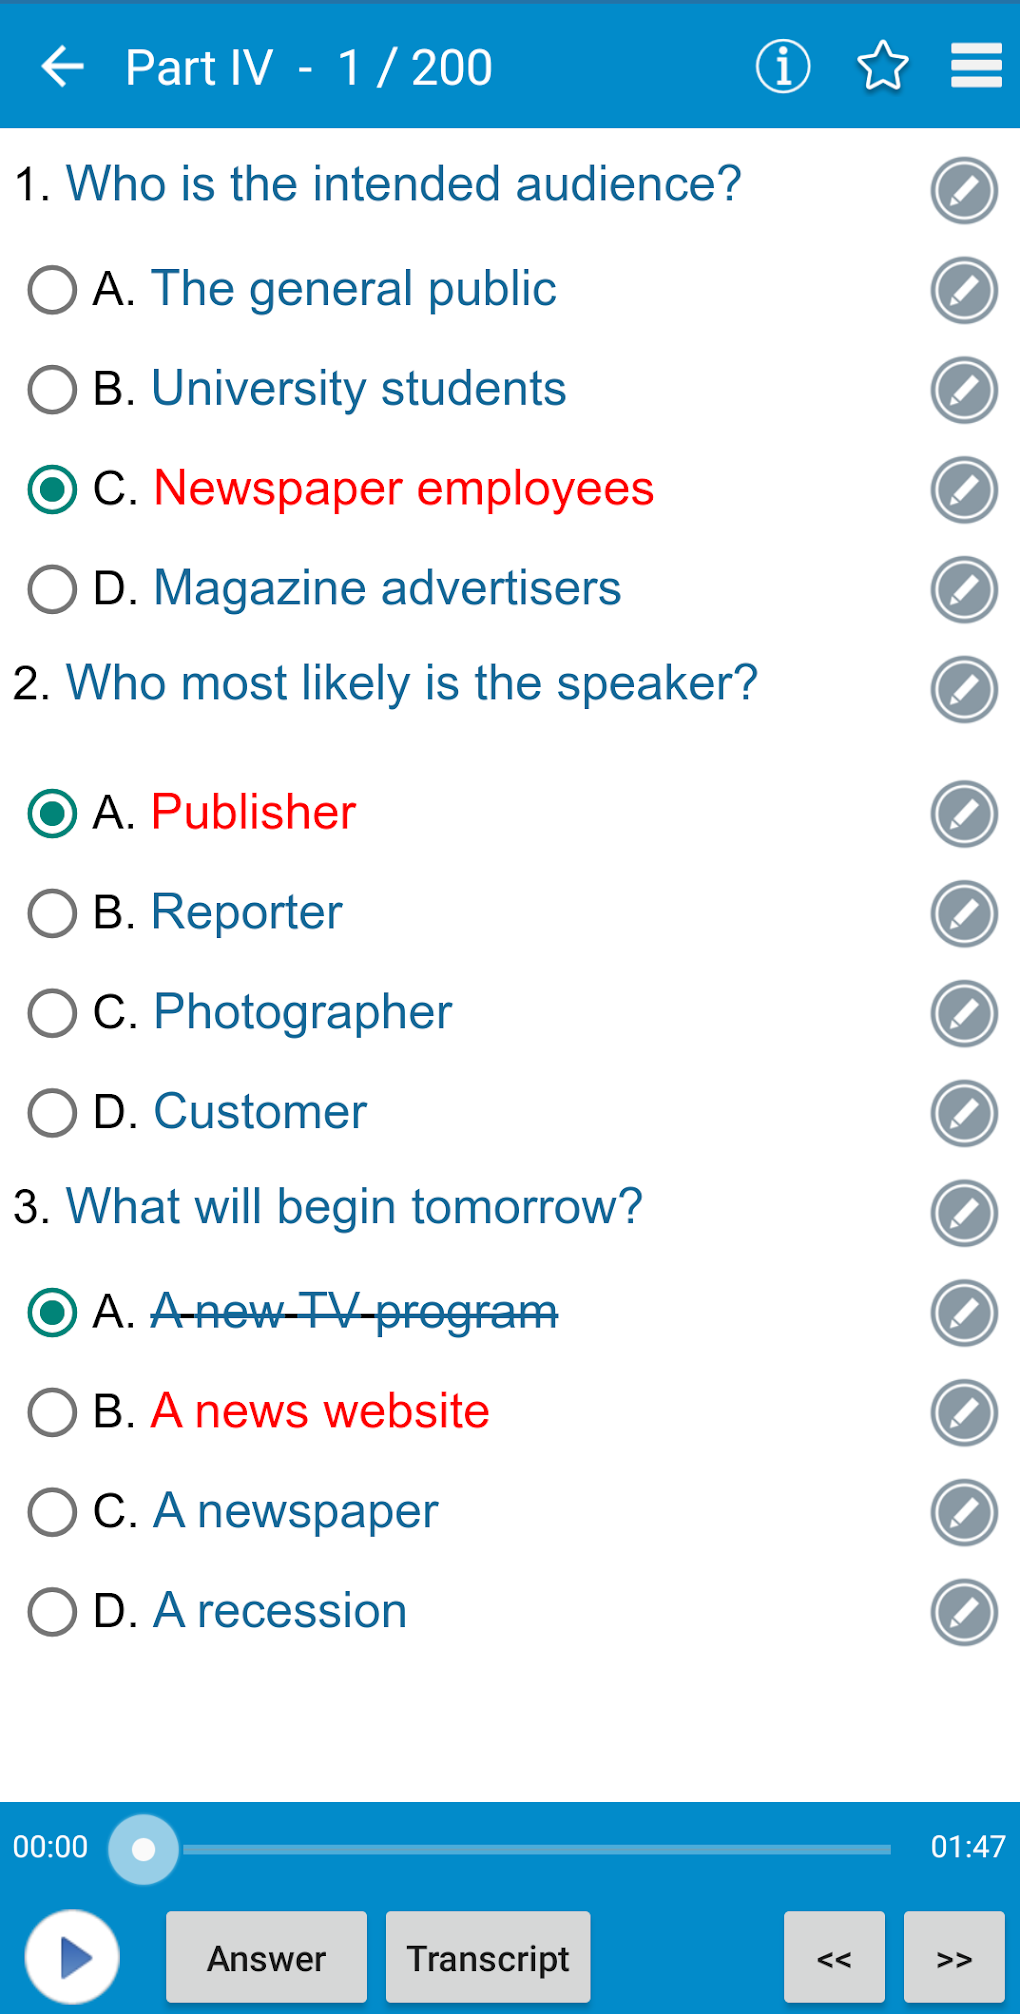Tap the back arrow icon

62,67
